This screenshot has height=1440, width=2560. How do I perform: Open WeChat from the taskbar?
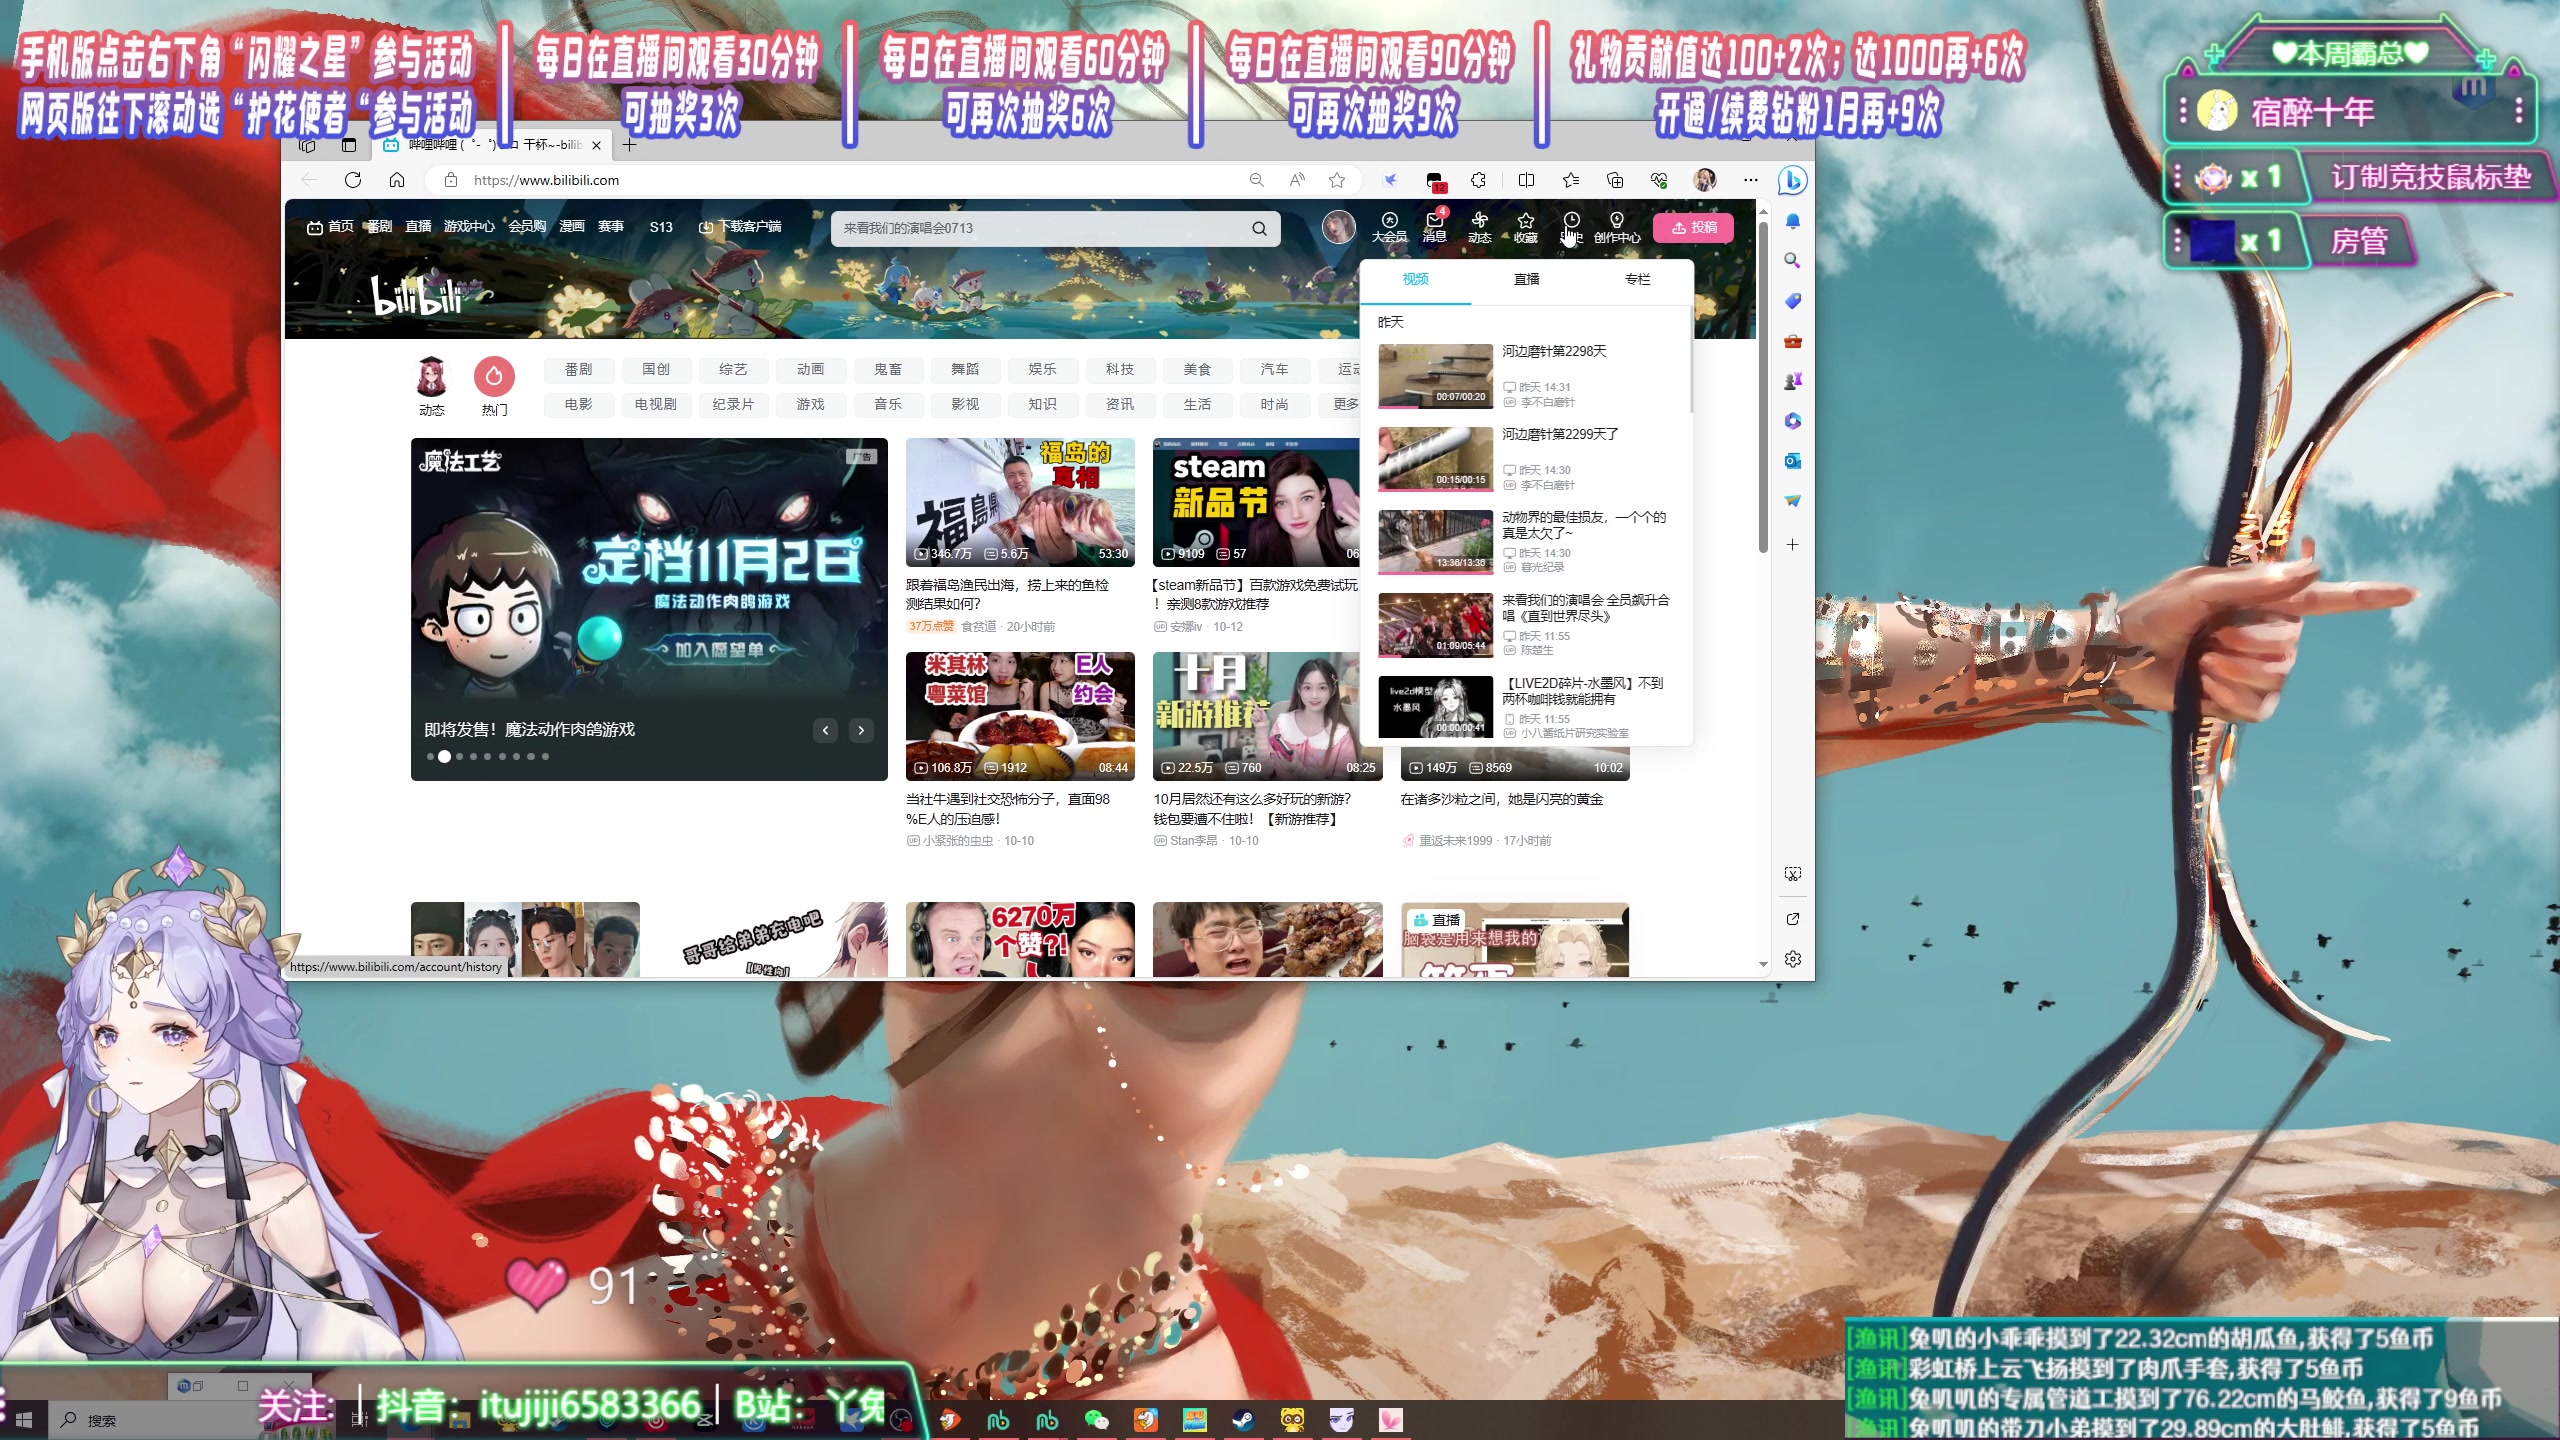click(1098, 1419)
